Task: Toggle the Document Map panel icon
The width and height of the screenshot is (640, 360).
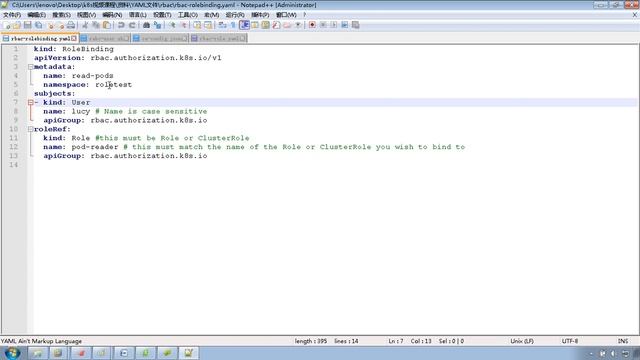Action: pyautogui.click(x=265, y=25)
